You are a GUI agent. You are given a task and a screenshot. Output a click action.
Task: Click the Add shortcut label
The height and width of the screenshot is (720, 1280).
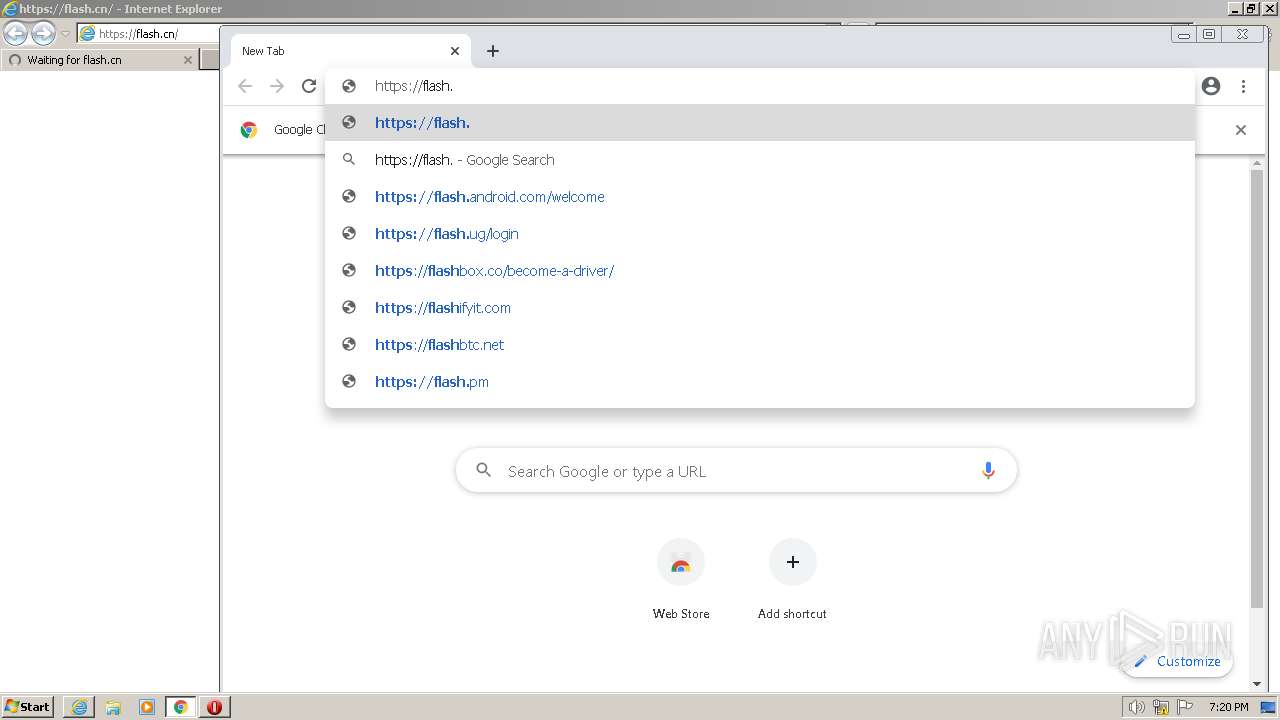[792, 614]
